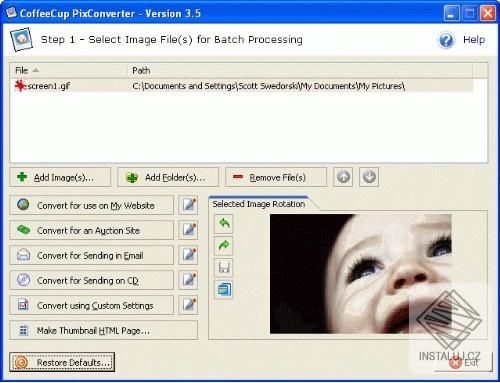Click the Add Image(s)... button
The height and width of the screenshot is (383, 500).
click(x=60, y=177)
